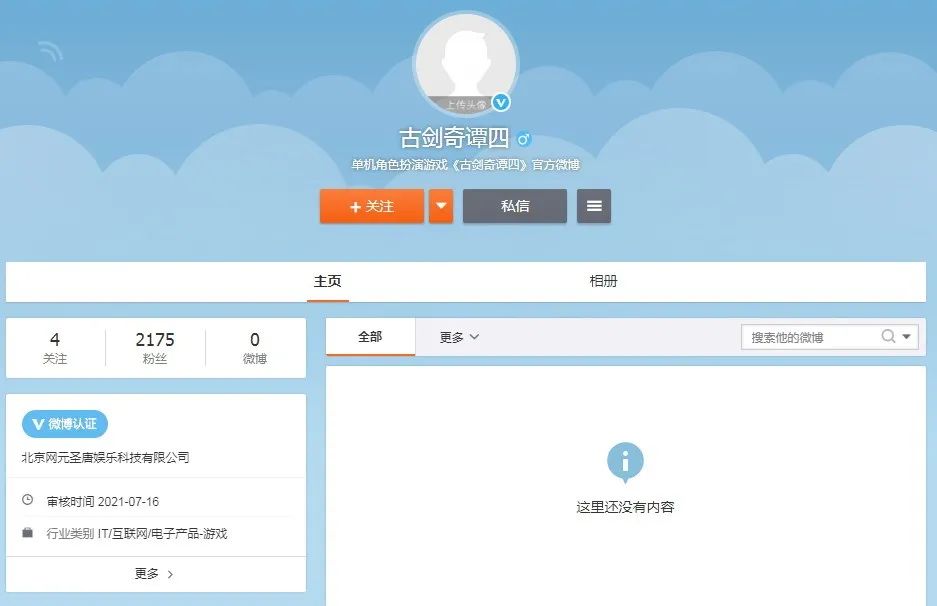Expand the 更多 filter dropdown in the feed

[456, 337]
